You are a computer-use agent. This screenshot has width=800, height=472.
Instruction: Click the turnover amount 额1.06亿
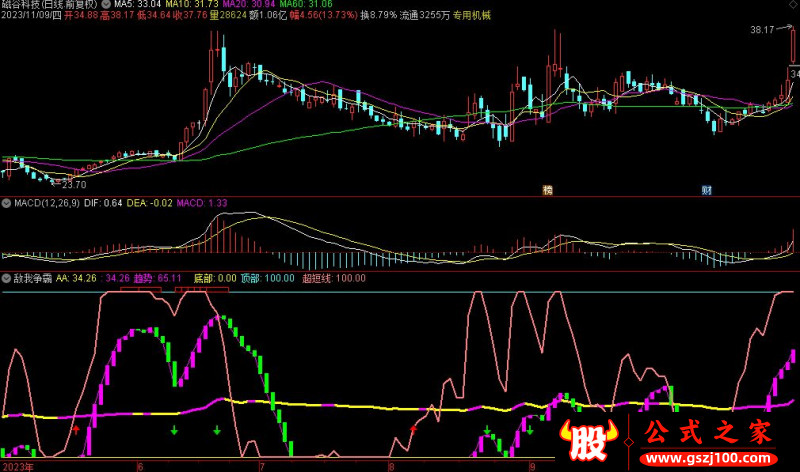click(268, 15)
